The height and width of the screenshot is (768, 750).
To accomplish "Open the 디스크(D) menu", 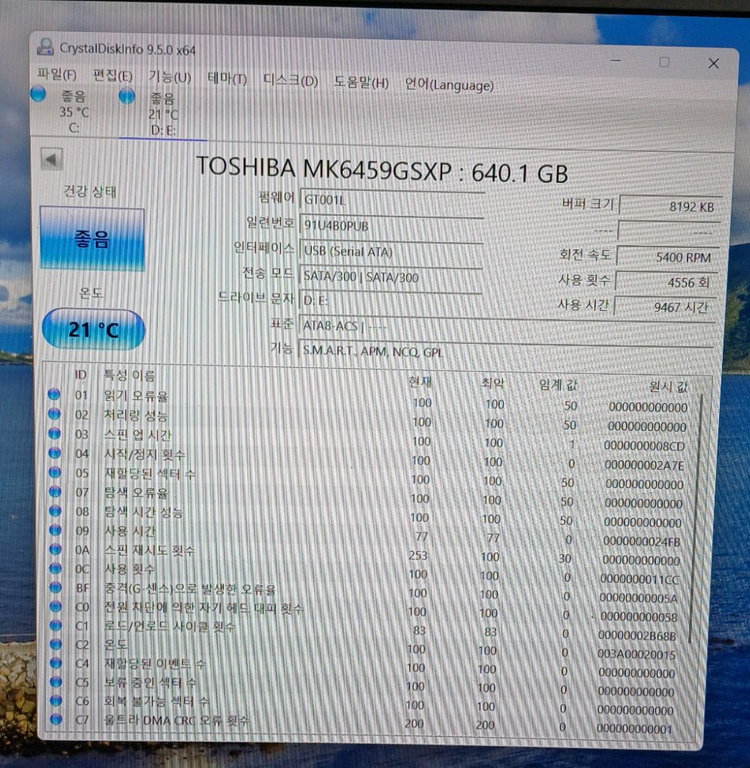I will coord(290,80).
